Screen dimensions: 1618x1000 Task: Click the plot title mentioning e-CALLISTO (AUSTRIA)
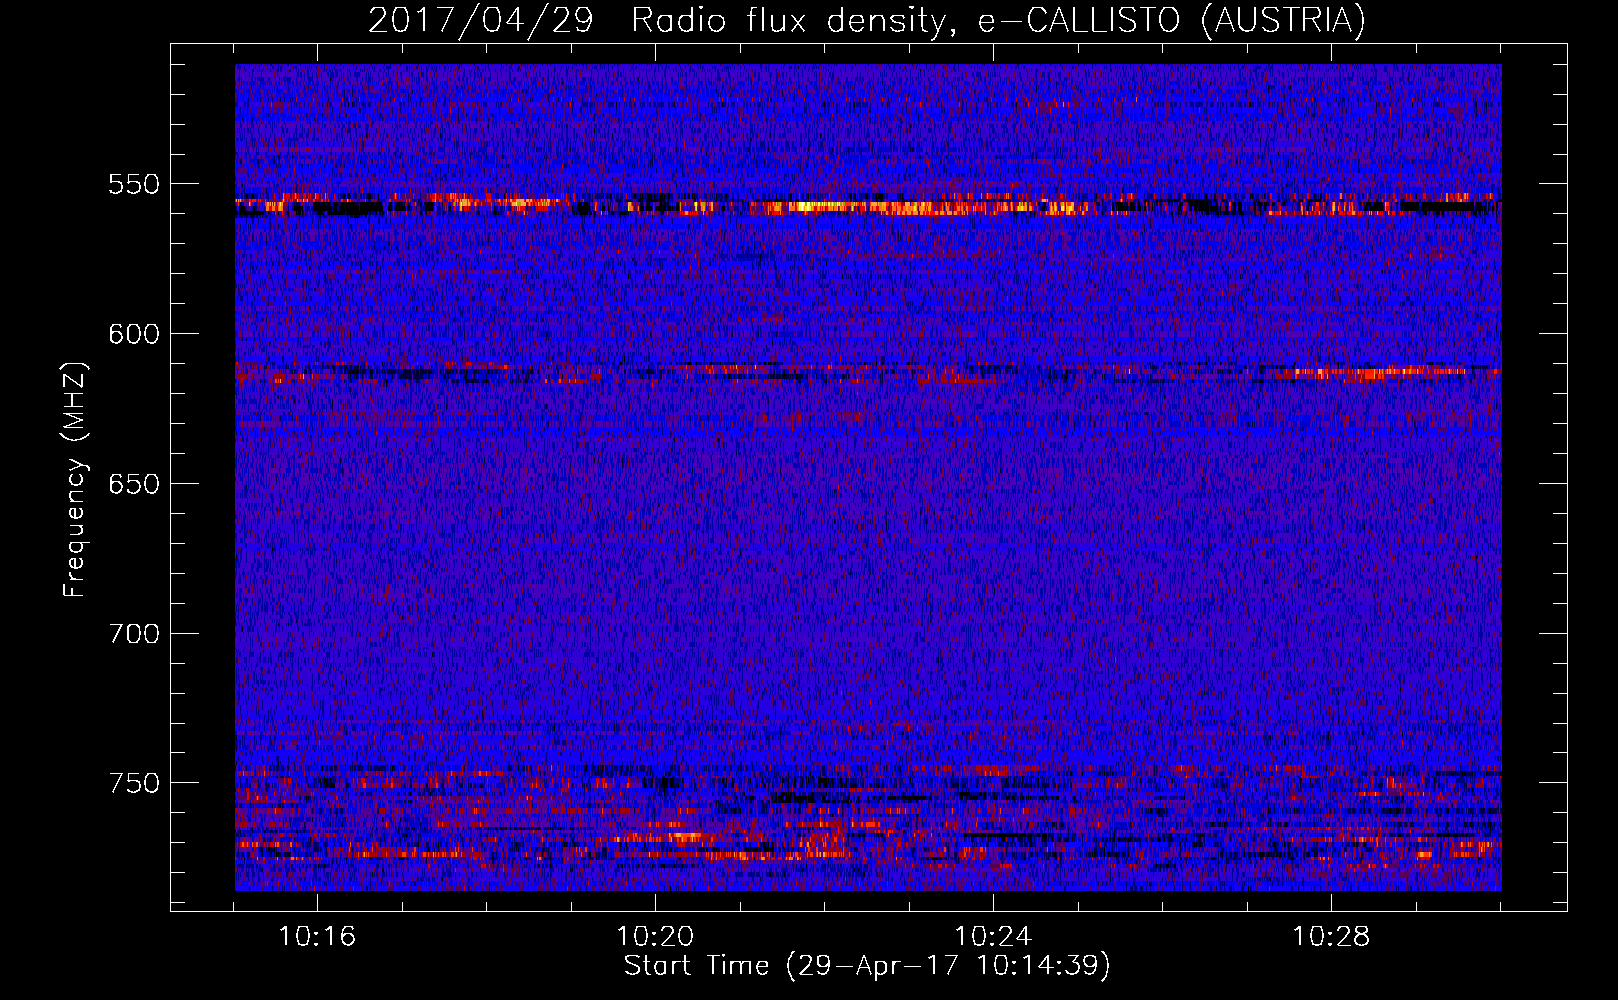click(x=867, y=19)
